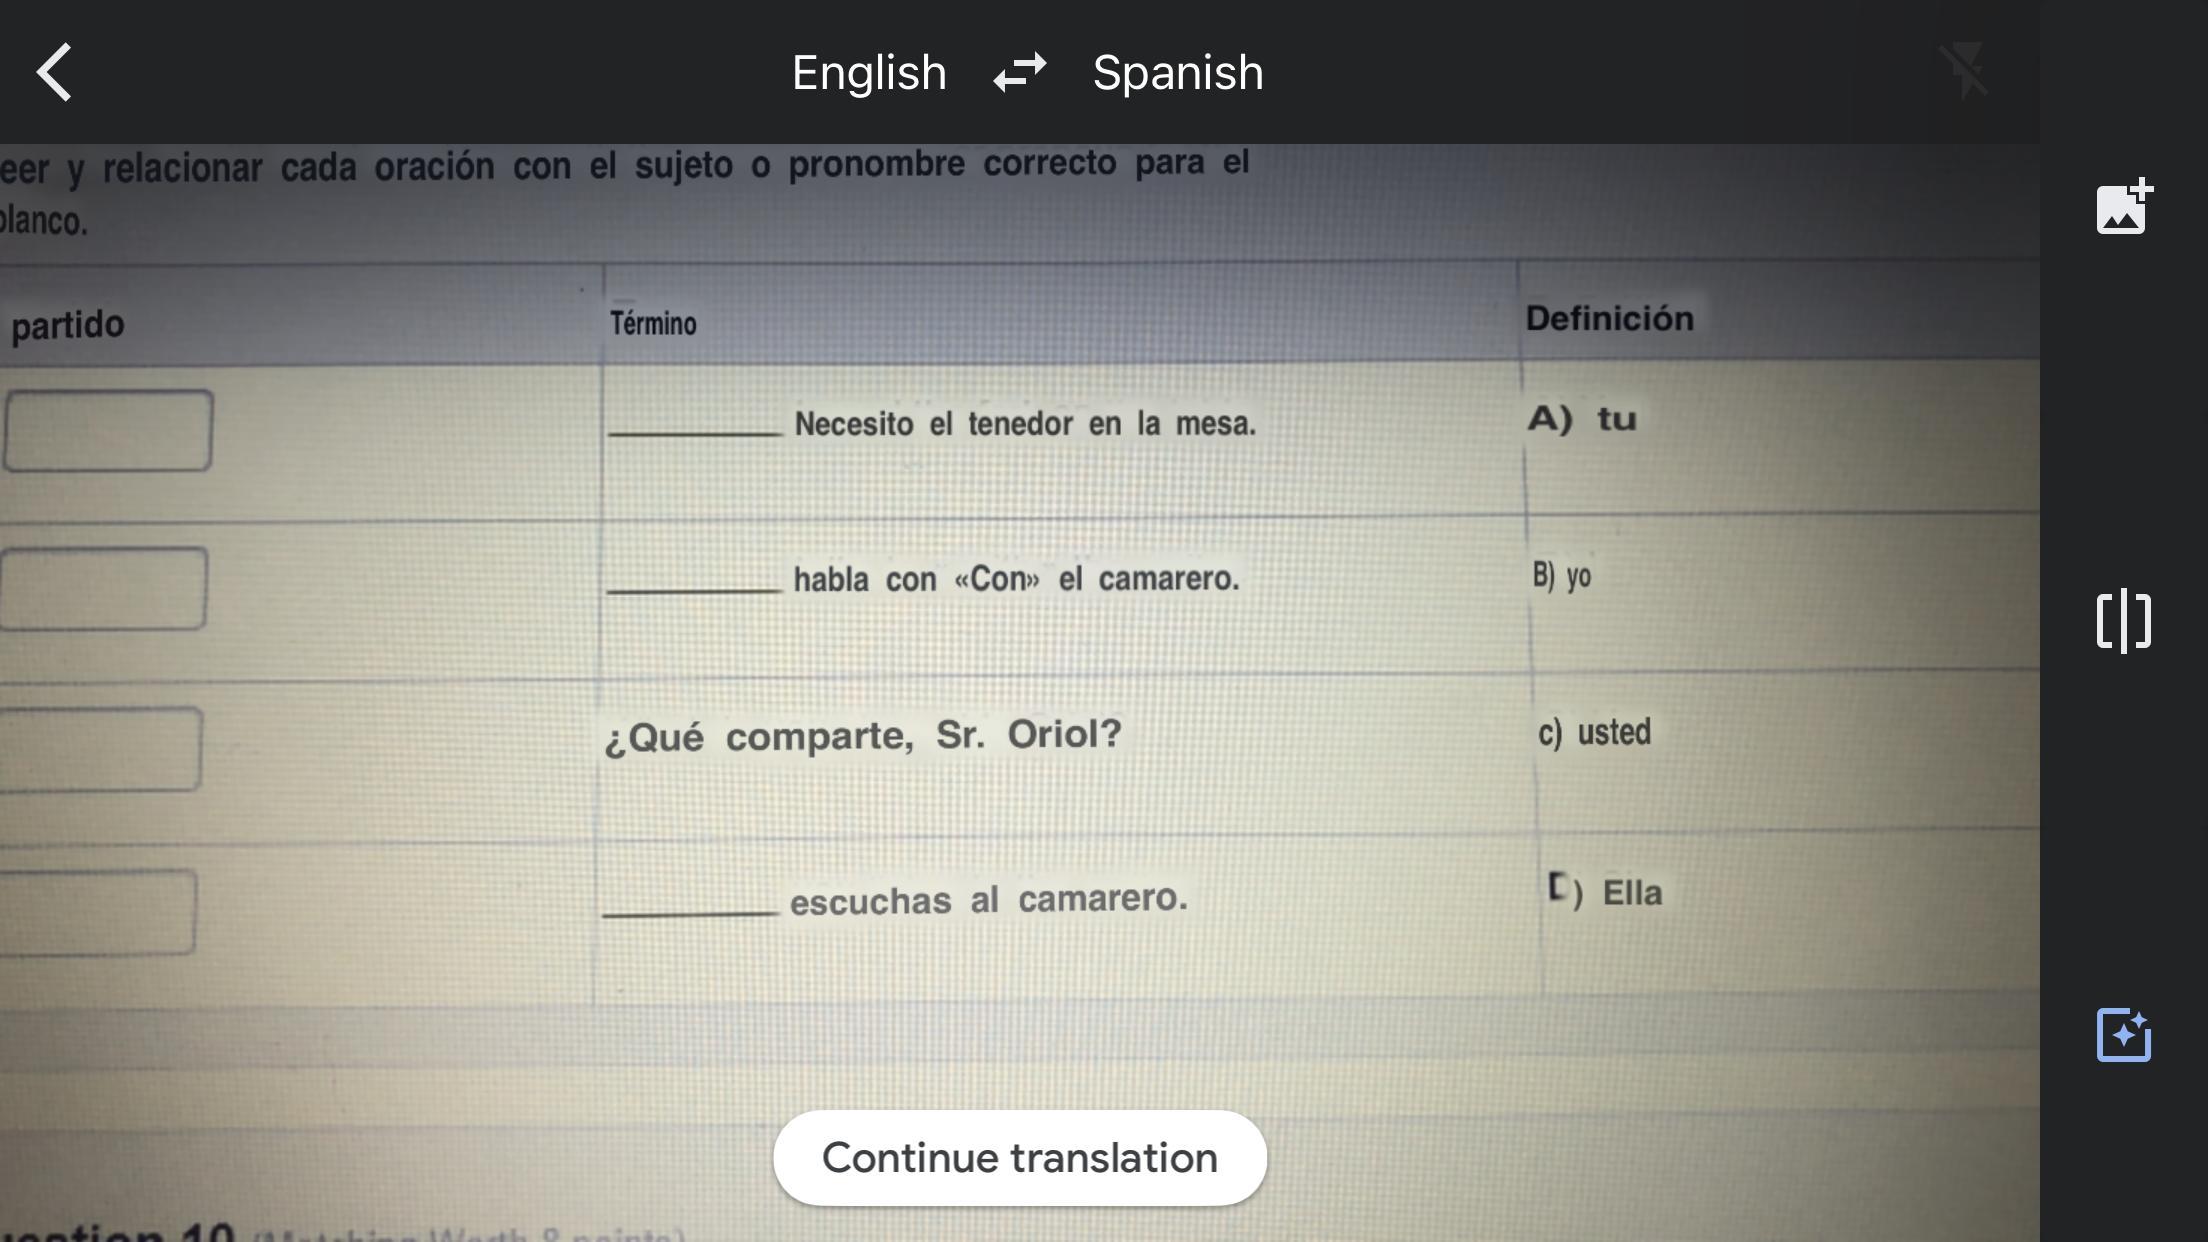Tap the 'A) tu' option text
2208x1242 pixels.
tap(1582, 418)
